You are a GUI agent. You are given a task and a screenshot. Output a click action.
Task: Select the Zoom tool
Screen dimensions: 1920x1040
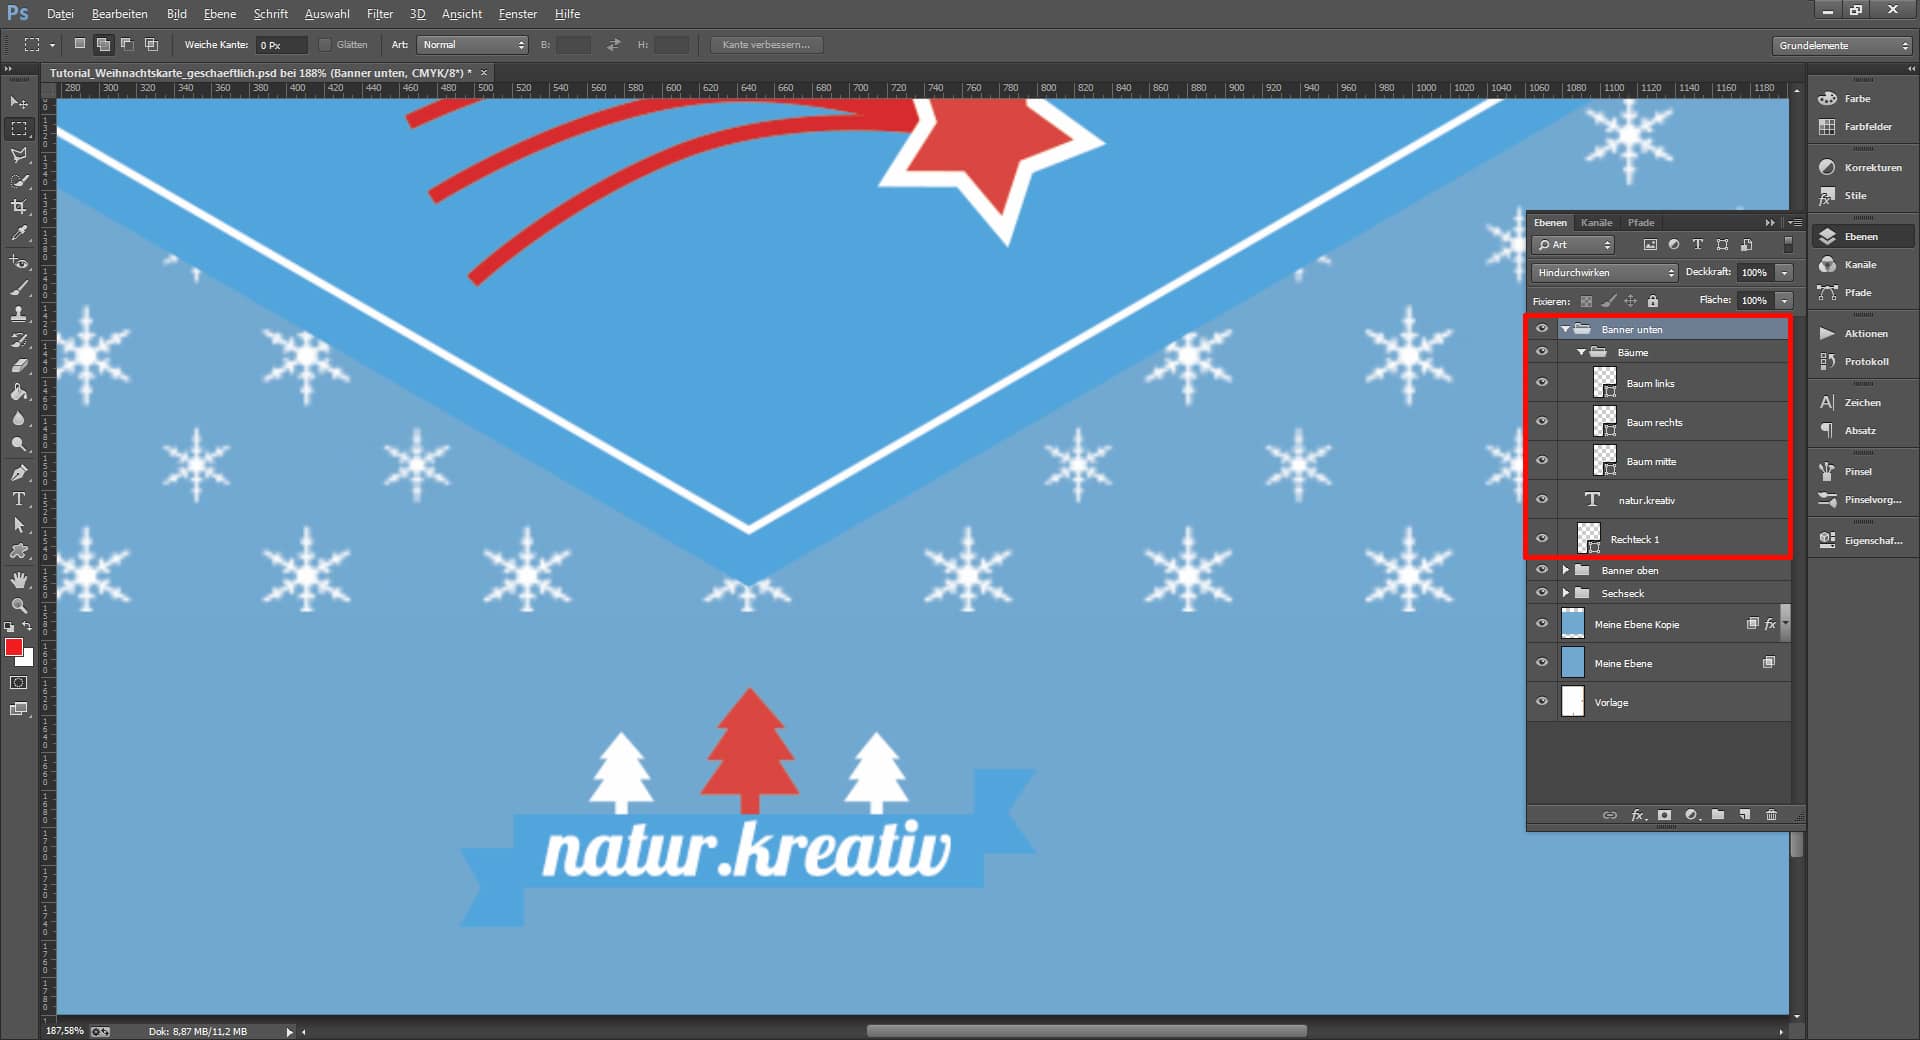[18, 606]
